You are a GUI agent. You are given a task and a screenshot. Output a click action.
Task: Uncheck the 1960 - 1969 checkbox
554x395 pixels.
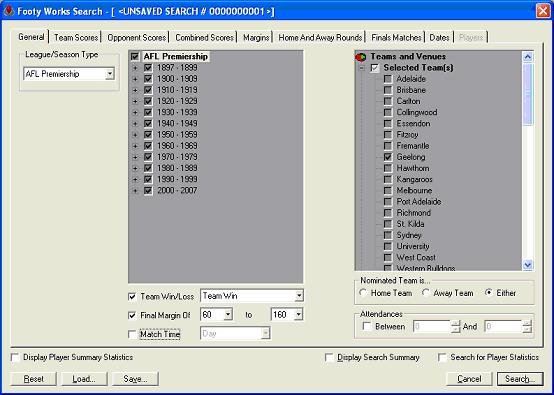pyautogui.click(x=148, y=146)
